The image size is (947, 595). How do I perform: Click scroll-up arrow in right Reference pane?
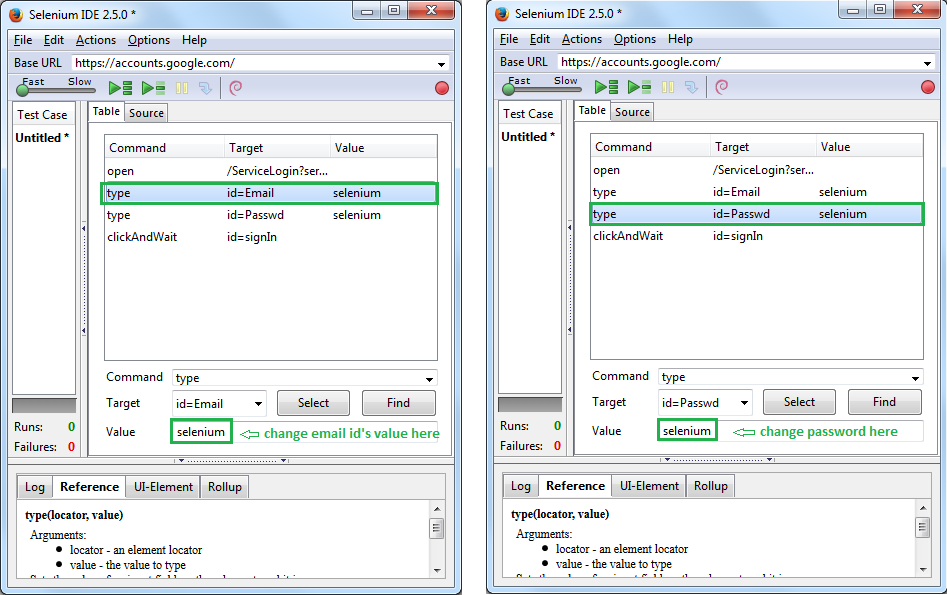pos(923,507)
